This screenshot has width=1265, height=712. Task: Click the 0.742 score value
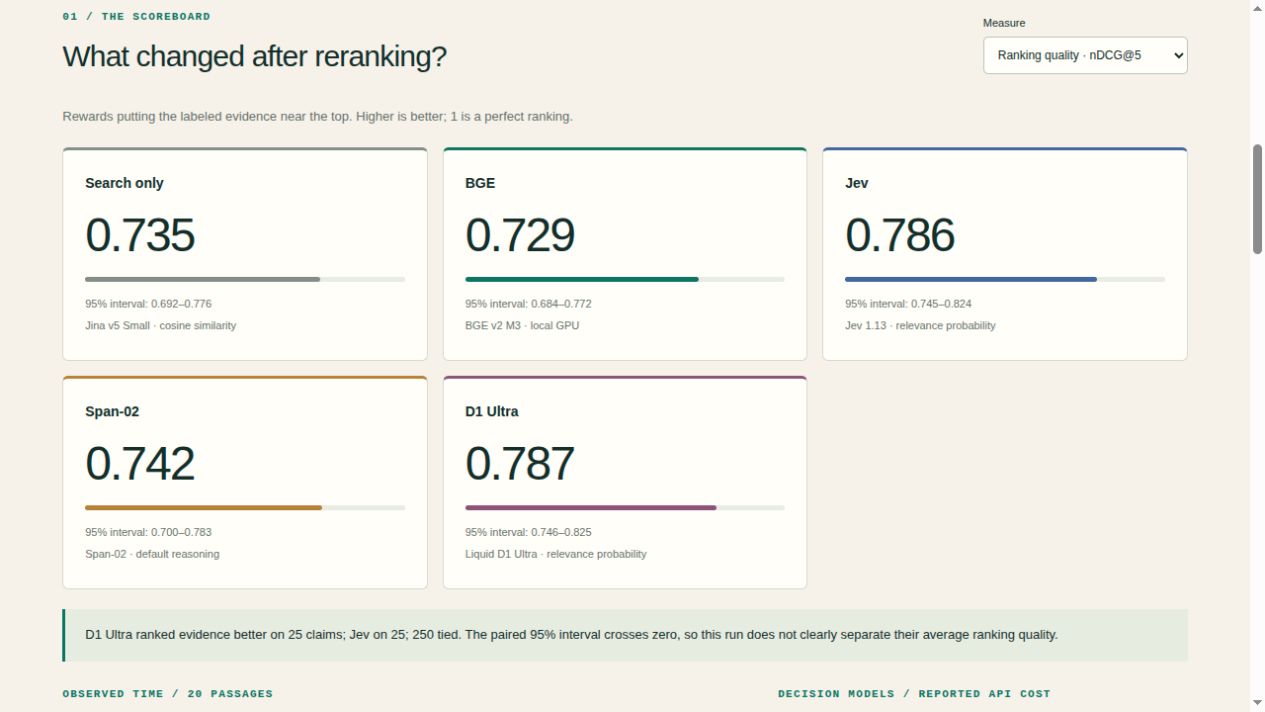point(140,464)
